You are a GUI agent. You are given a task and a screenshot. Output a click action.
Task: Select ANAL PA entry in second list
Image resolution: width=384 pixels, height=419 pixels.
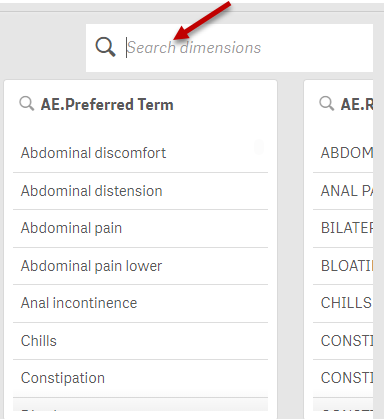pos(343,191)
